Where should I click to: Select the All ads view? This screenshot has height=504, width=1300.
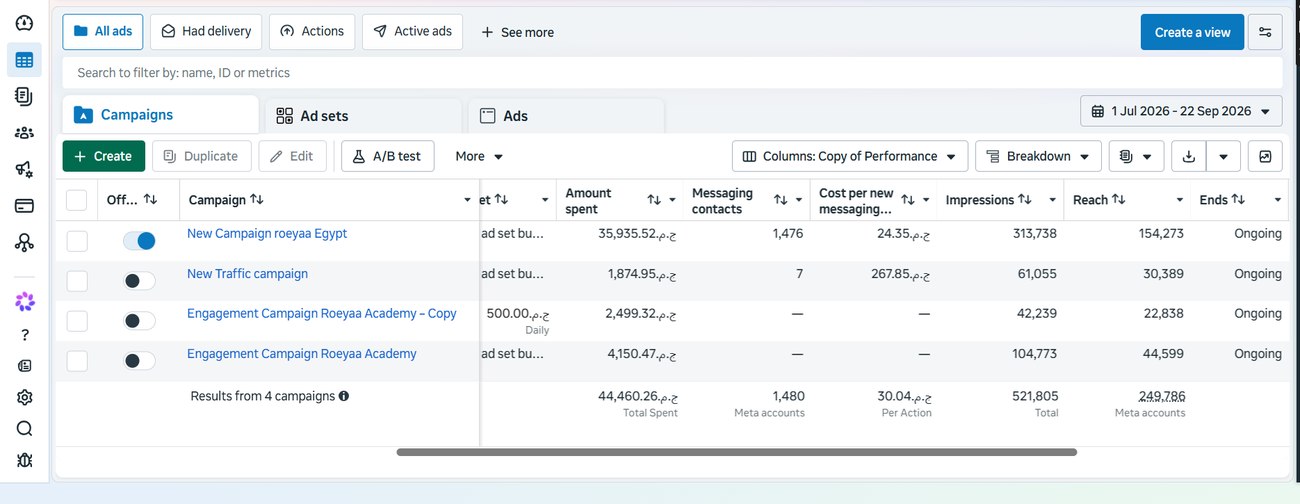click(103, 32)
